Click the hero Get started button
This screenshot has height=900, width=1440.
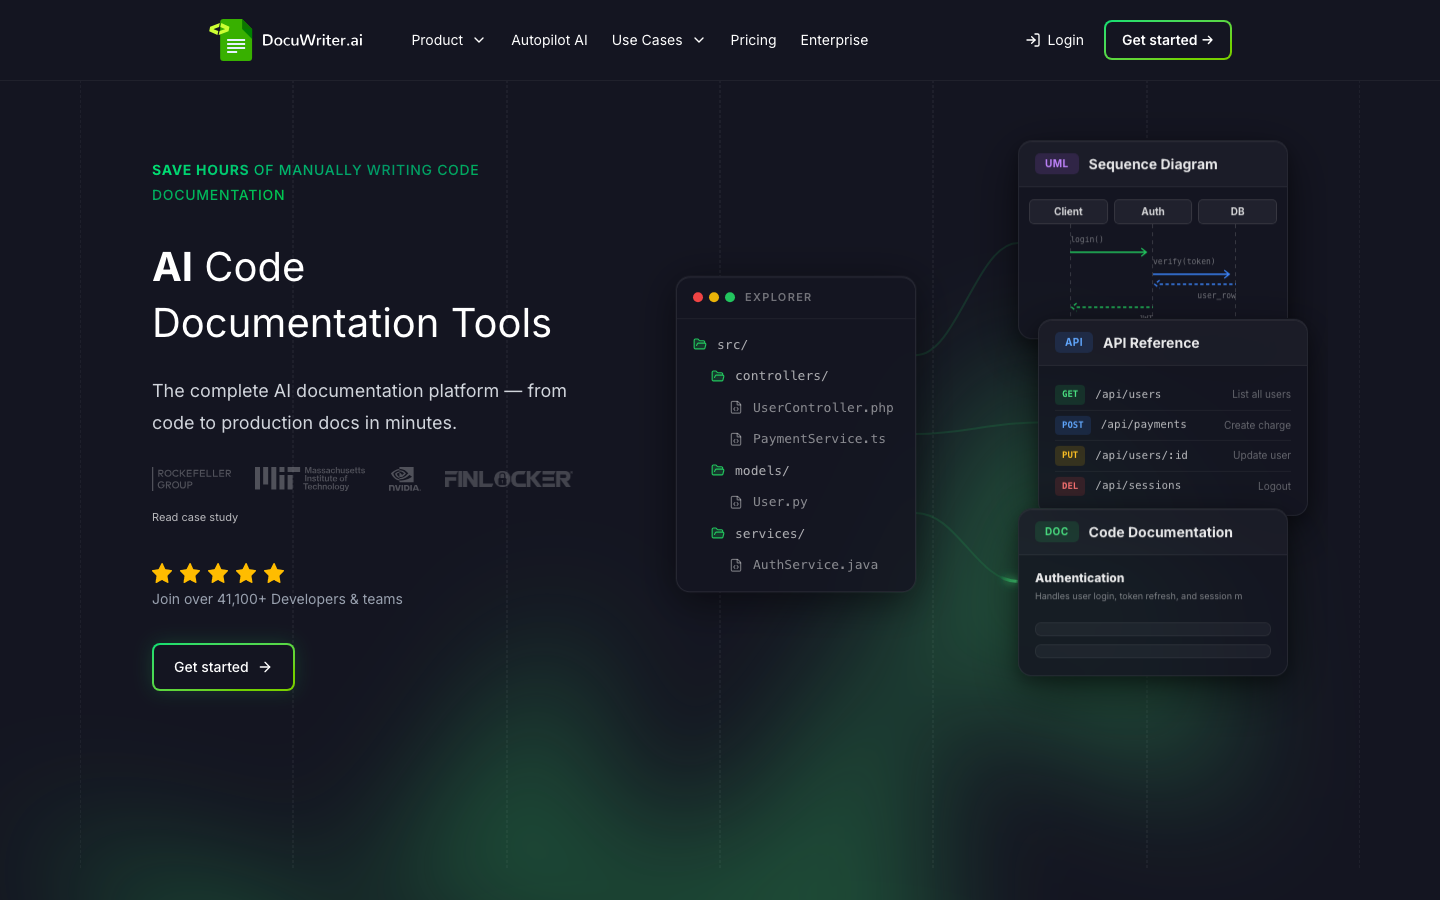tap(223, 667)
